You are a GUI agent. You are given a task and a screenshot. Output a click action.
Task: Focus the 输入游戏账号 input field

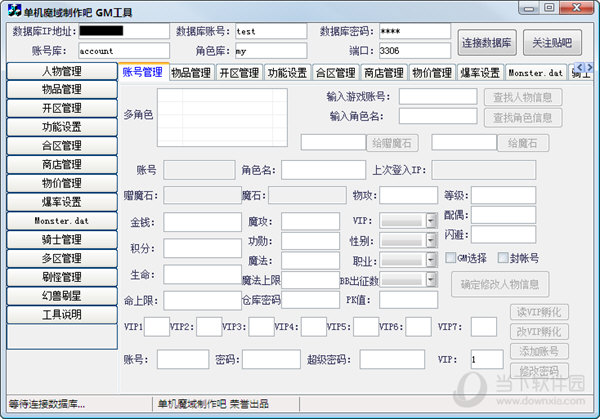438,96
